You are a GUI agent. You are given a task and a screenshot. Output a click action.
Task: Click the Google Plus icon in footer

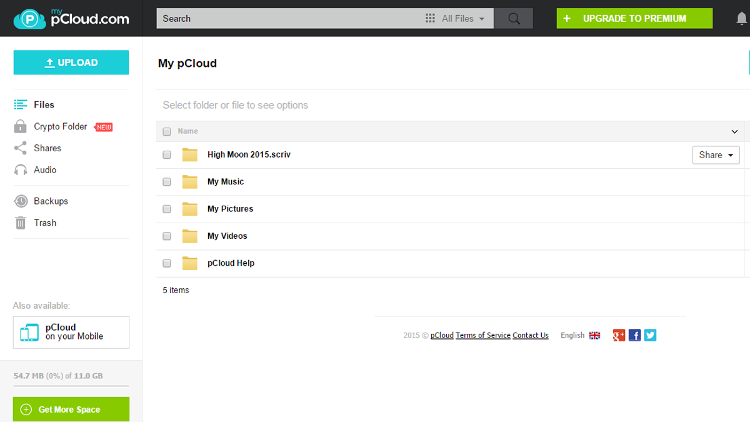(x=619, y=335)
